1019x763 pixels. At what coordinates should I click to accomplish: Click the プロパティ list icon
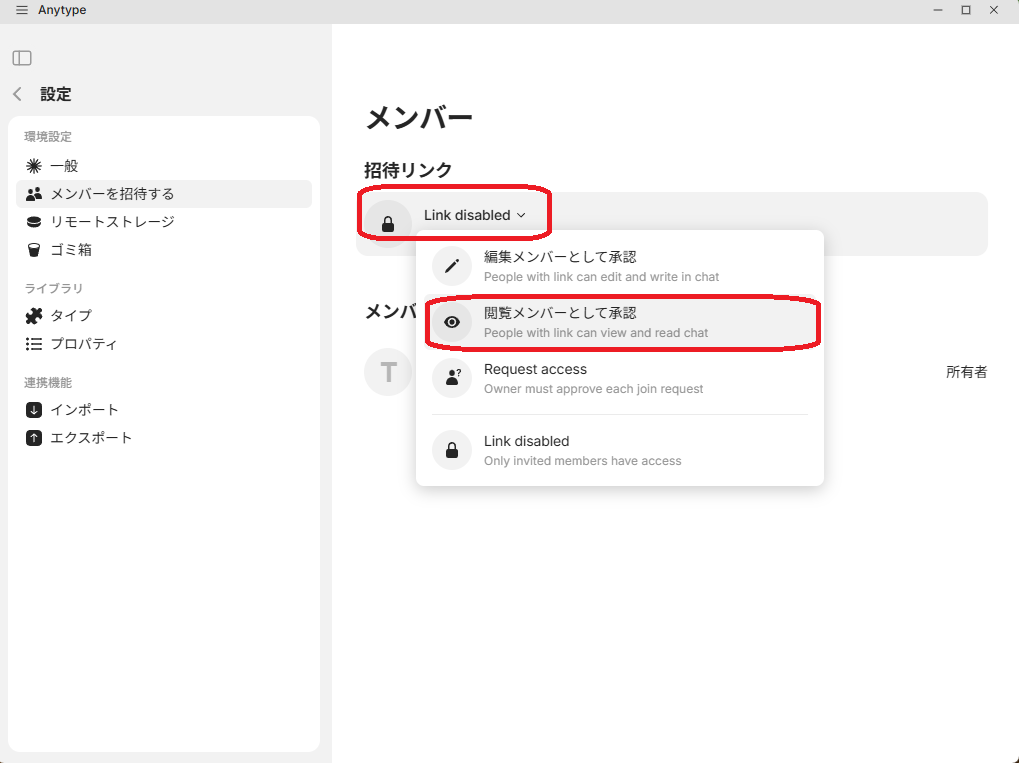[x=34, y=344]
